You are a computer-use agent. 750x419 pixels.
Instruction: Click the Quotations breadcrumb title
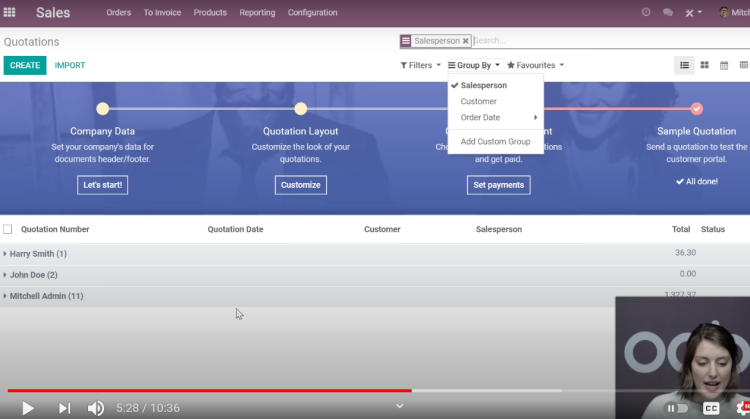point(32,42)
